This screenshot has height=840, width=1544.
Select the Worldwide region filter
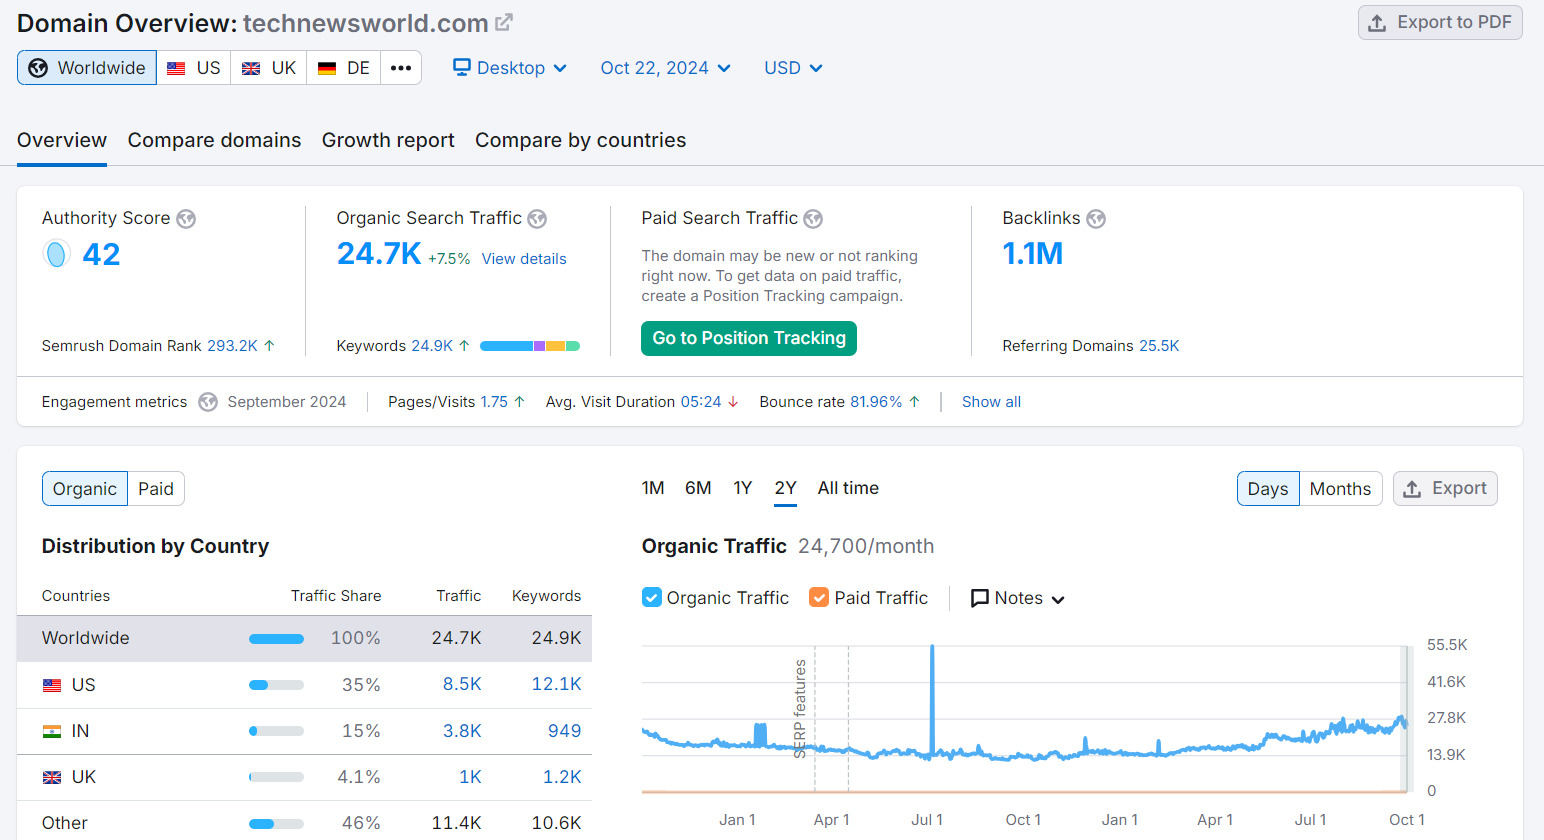pyautogui.click(x=87, y=68)
